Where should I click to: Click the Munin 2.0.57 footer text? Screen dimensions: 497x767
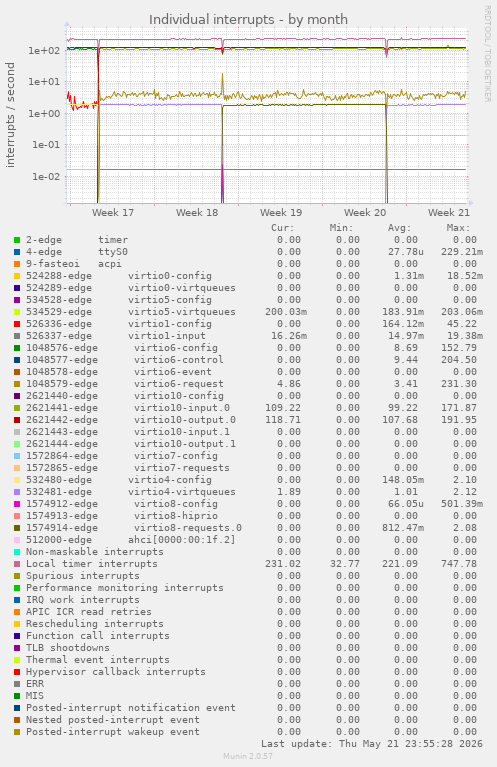coord(248,756)
